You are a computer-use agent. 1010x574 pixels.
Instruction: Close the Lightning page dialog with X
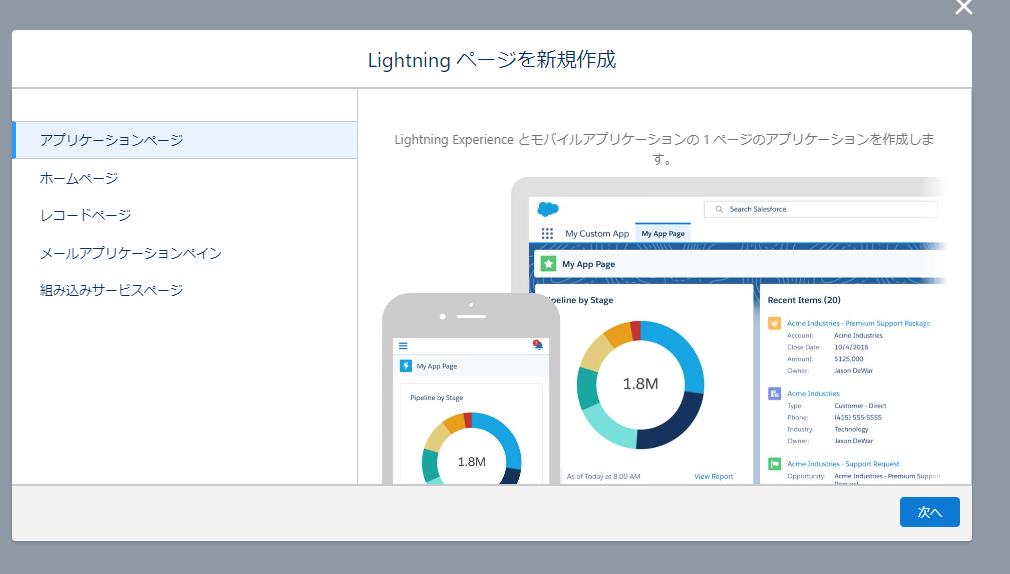pos(964,7)
